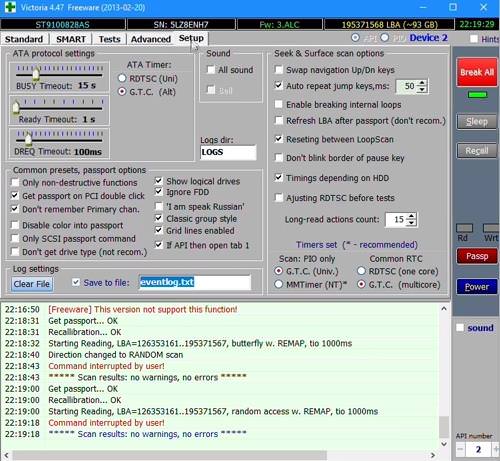Toggle Get passport on PCI double click
500x461 pixels.
tap(15, 195)
